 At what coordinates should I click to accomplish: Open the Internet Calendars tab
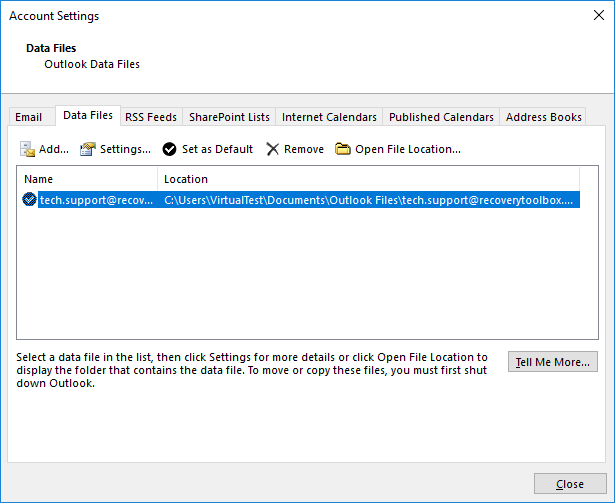point(329,117)
